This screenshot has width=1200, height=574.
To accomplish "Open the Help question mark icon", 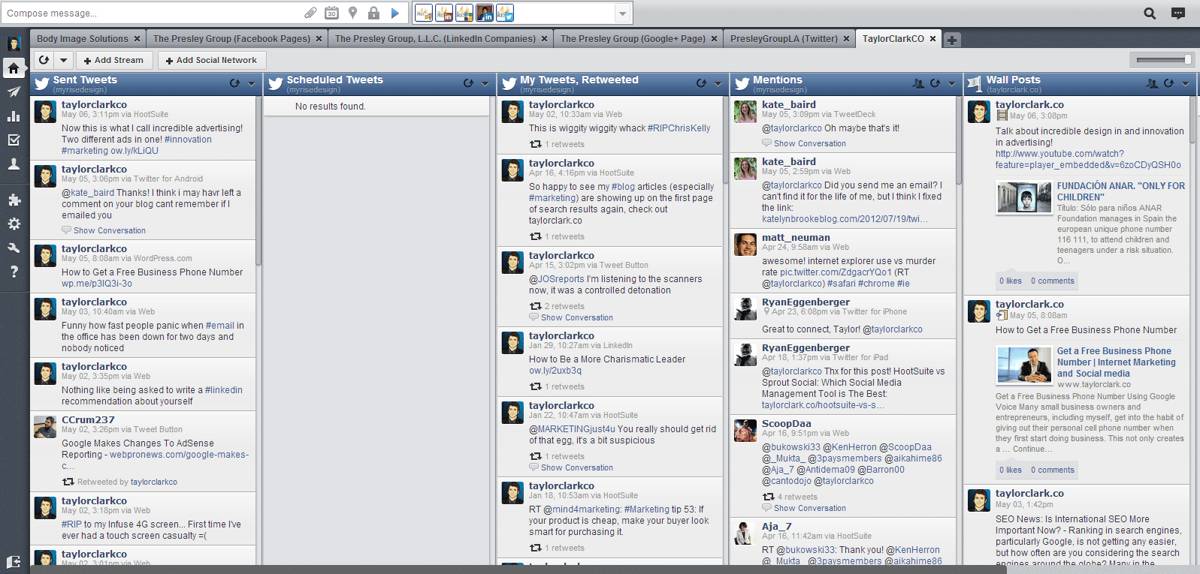I will pyautogui.click(x=14, y=272).
